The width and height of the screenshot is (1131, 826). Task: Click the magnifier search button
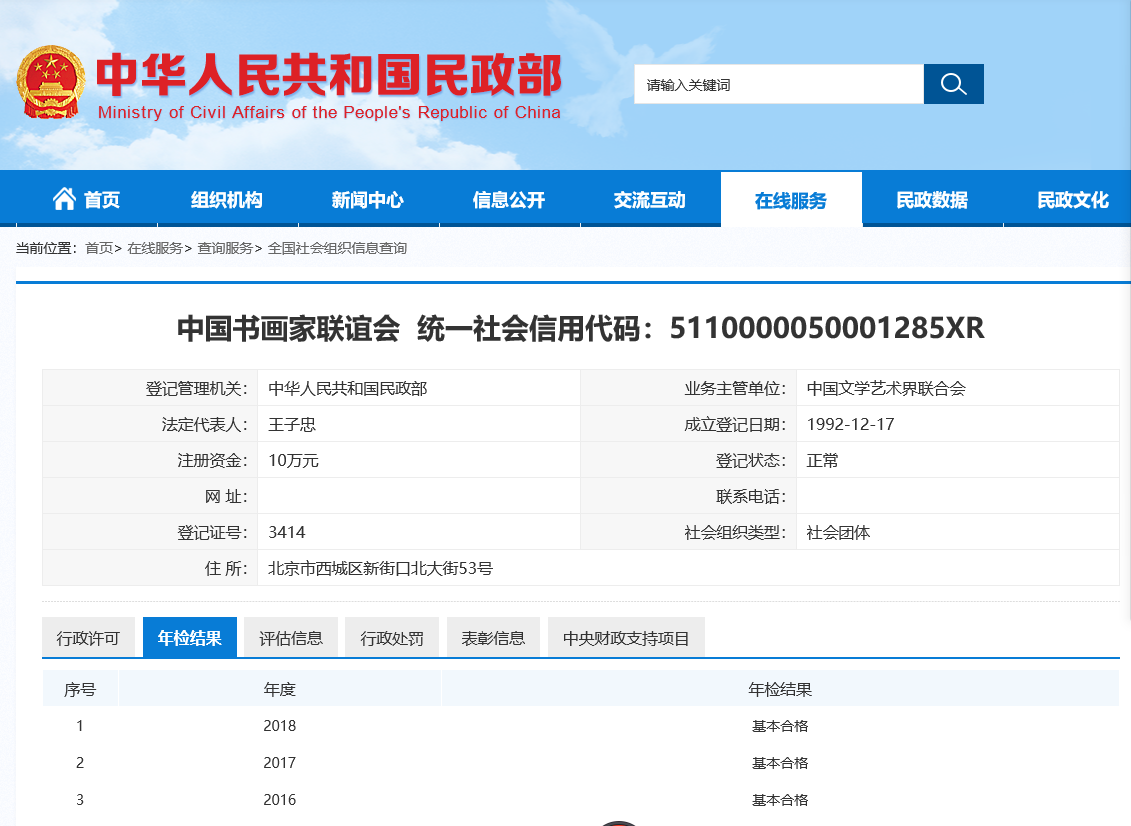(953, 84)
